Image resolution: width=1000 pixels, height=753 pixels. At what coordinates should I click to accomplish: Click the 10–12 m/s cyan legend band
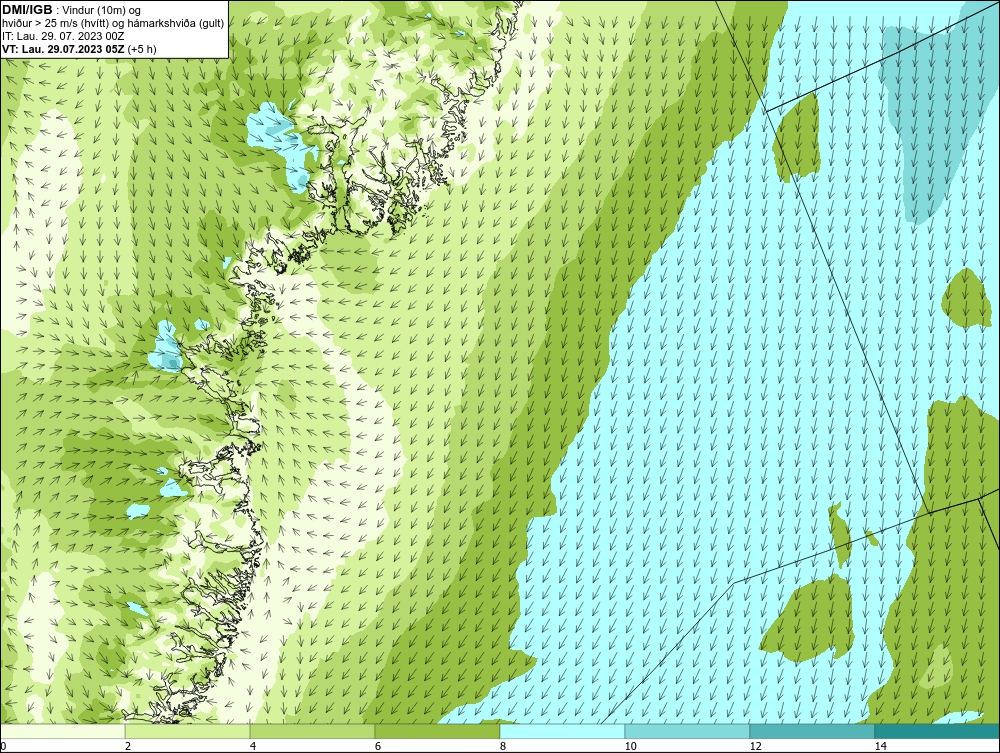pyautogui.click(x=688, y=731)
